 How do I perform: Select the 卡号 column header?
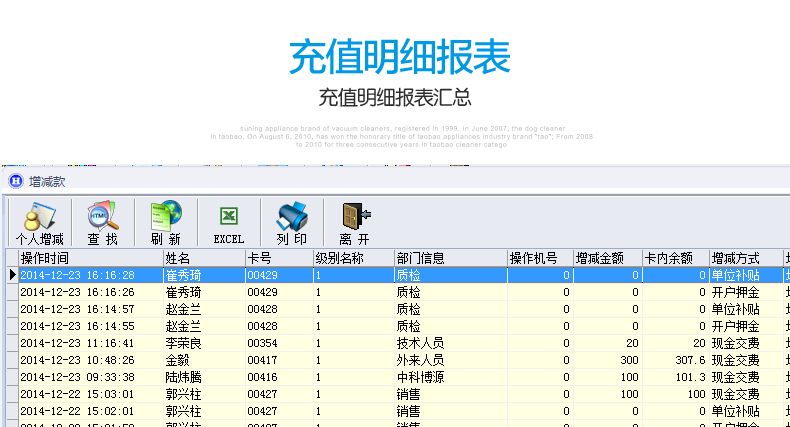click(278, 258)
